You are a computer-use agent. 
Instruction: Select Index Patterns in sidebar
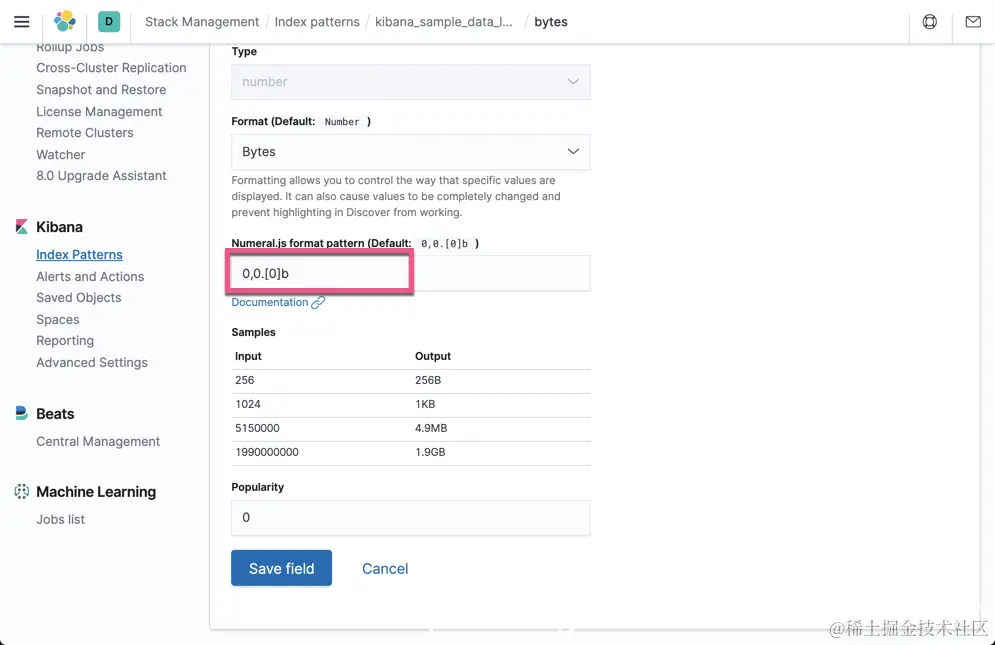[79, 255]
